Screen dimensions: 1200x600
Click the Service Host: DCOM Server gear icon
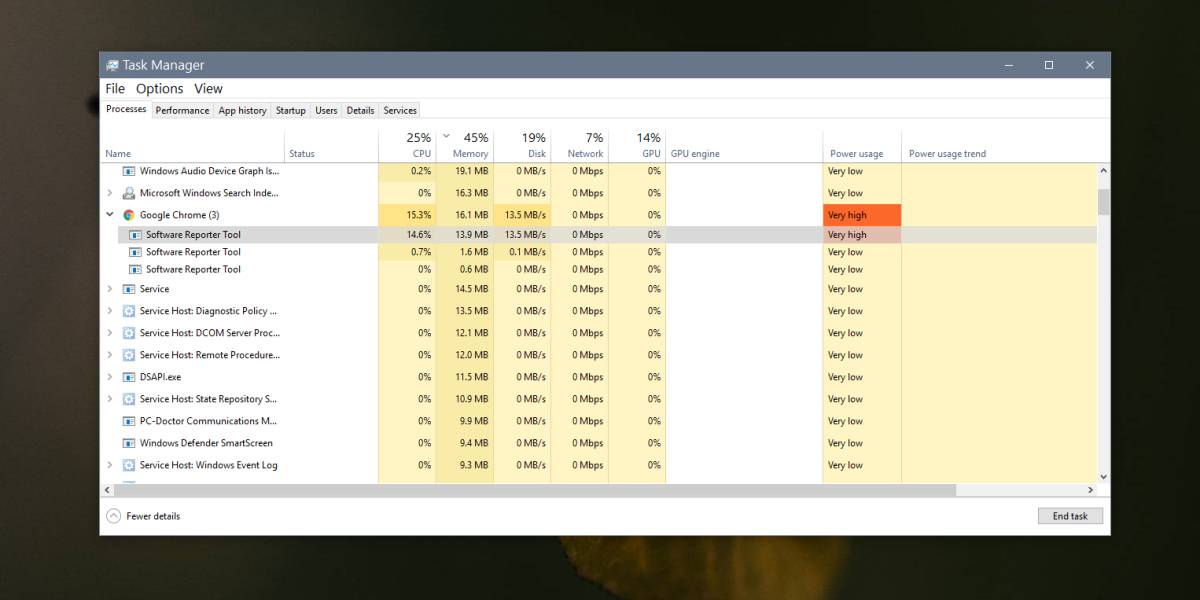(129, 333)
